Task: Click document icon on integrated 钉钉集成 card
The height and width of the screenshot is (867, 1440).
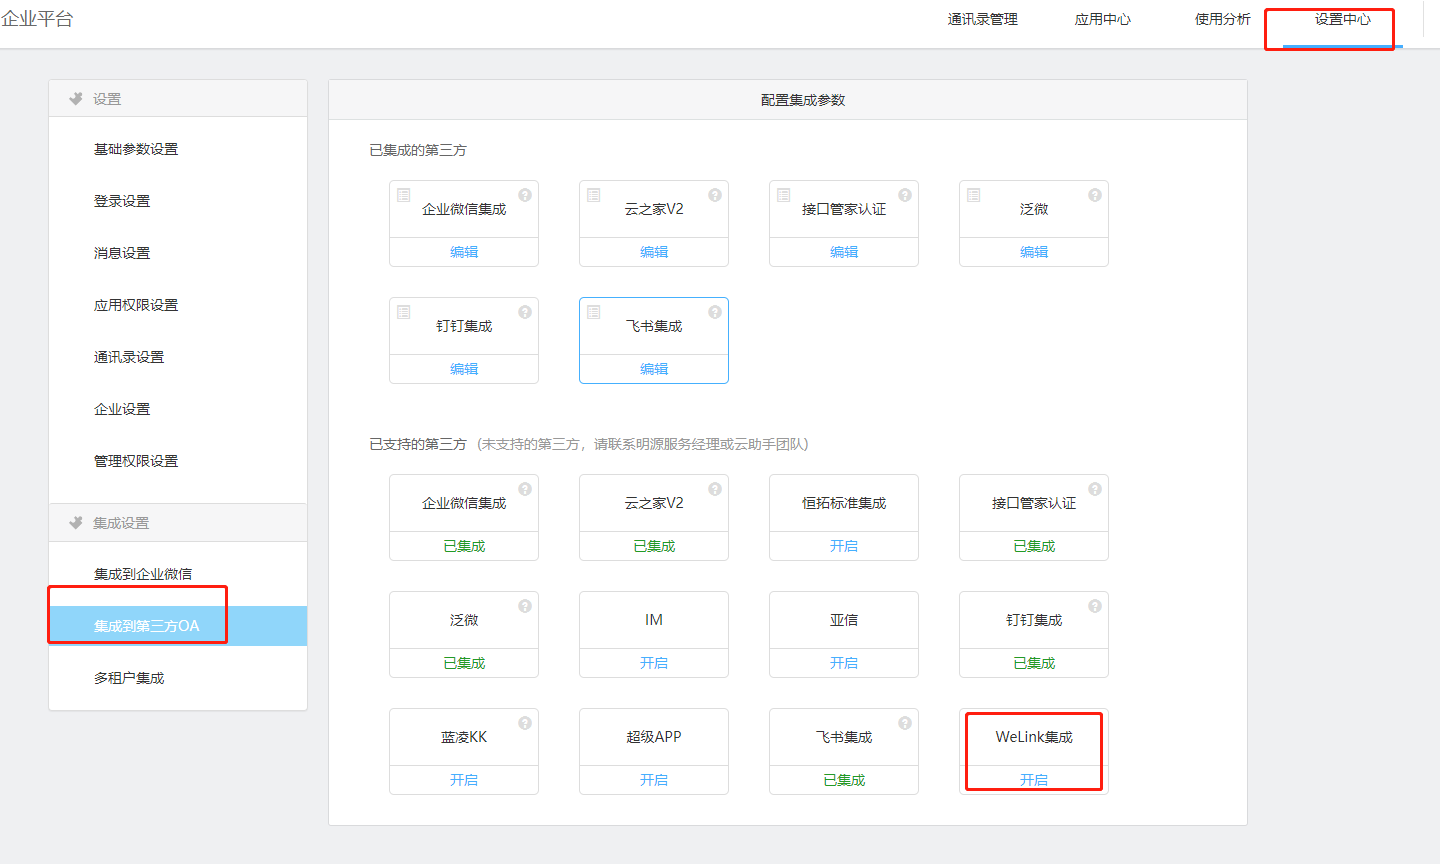Action: click(x=404, y=312)
